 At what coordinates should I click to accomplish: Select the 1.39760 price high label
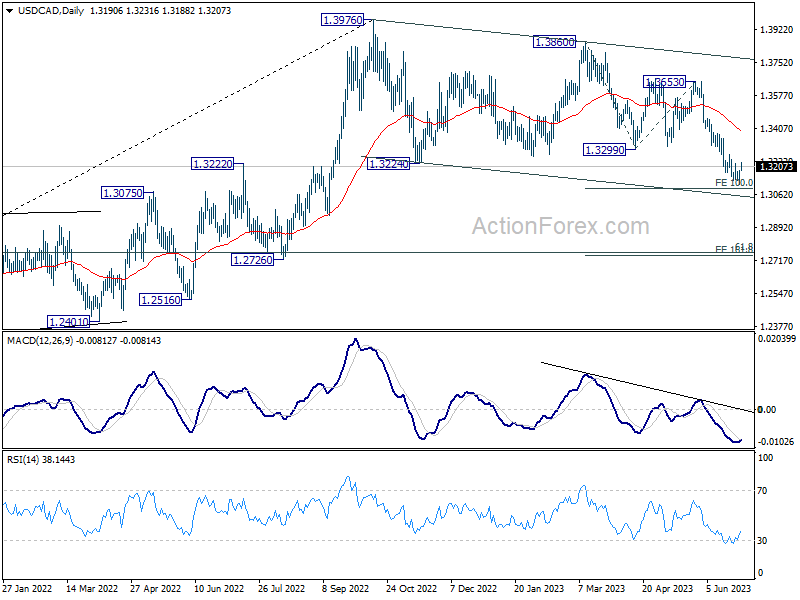point(342,20)
